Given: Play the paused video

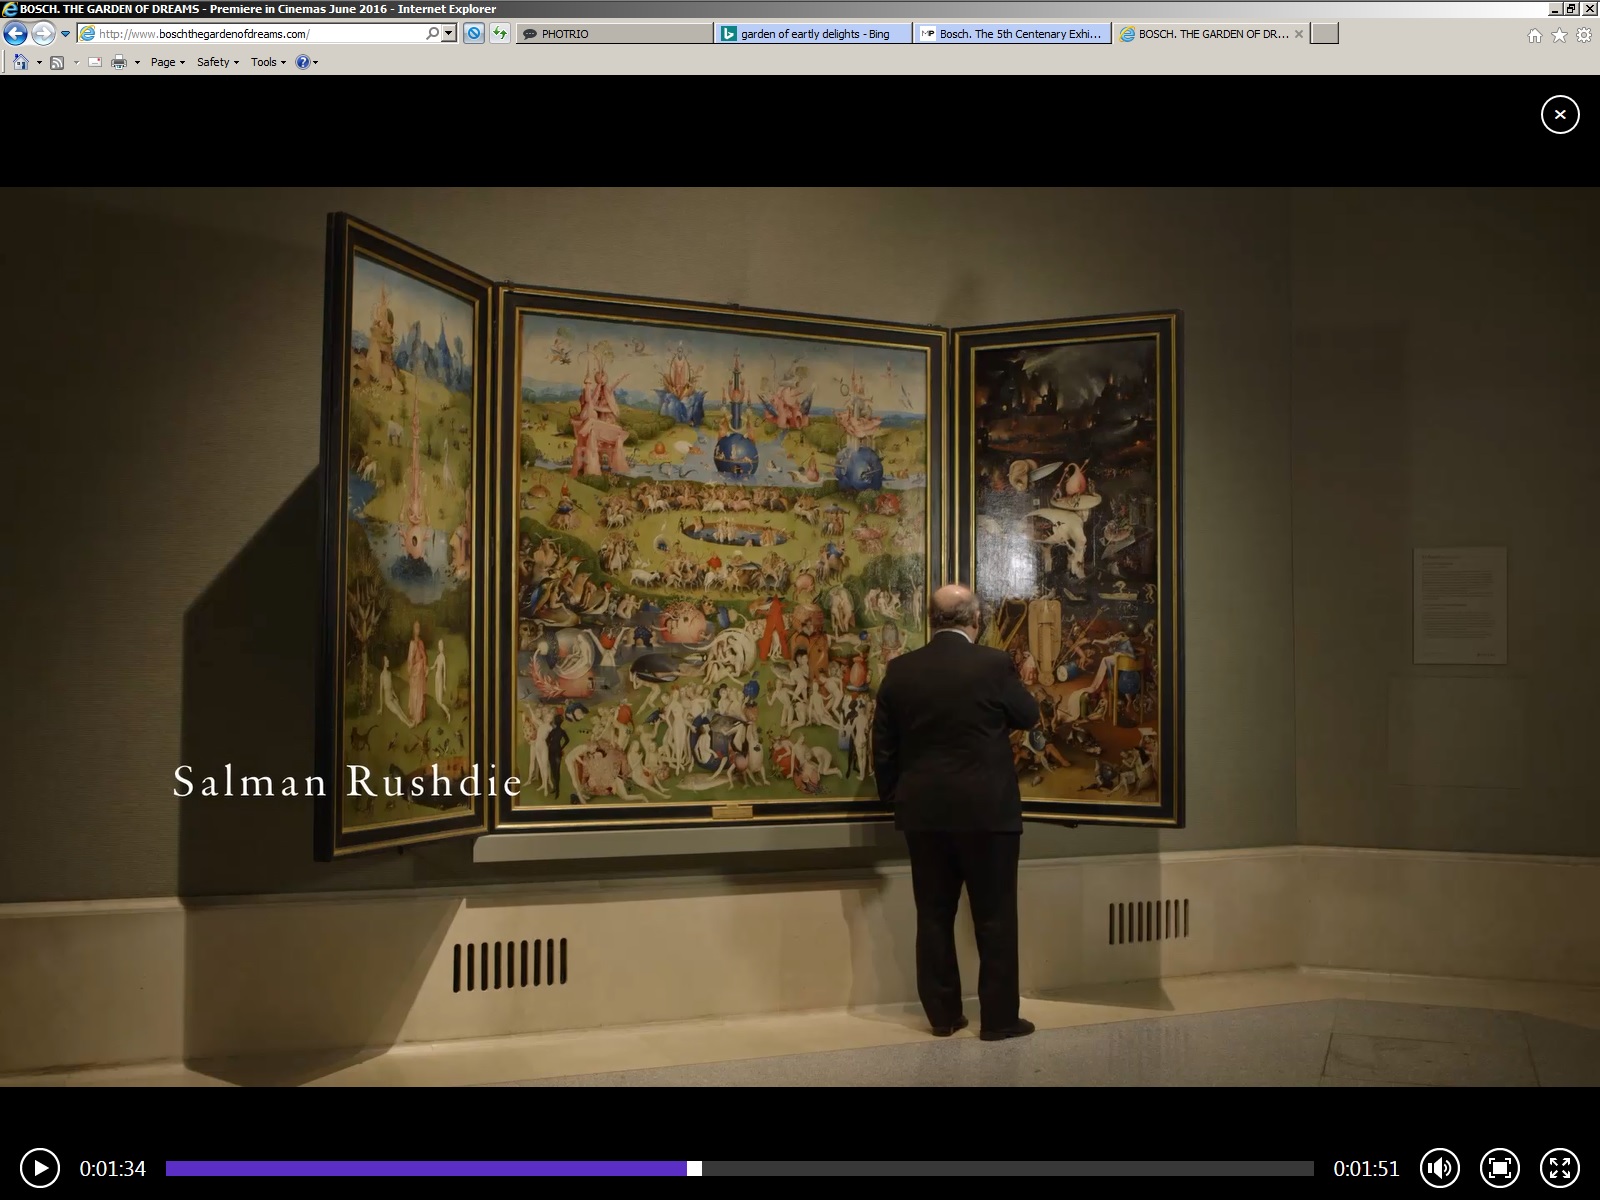Looking at the screenshot, I should point(40,1168).
